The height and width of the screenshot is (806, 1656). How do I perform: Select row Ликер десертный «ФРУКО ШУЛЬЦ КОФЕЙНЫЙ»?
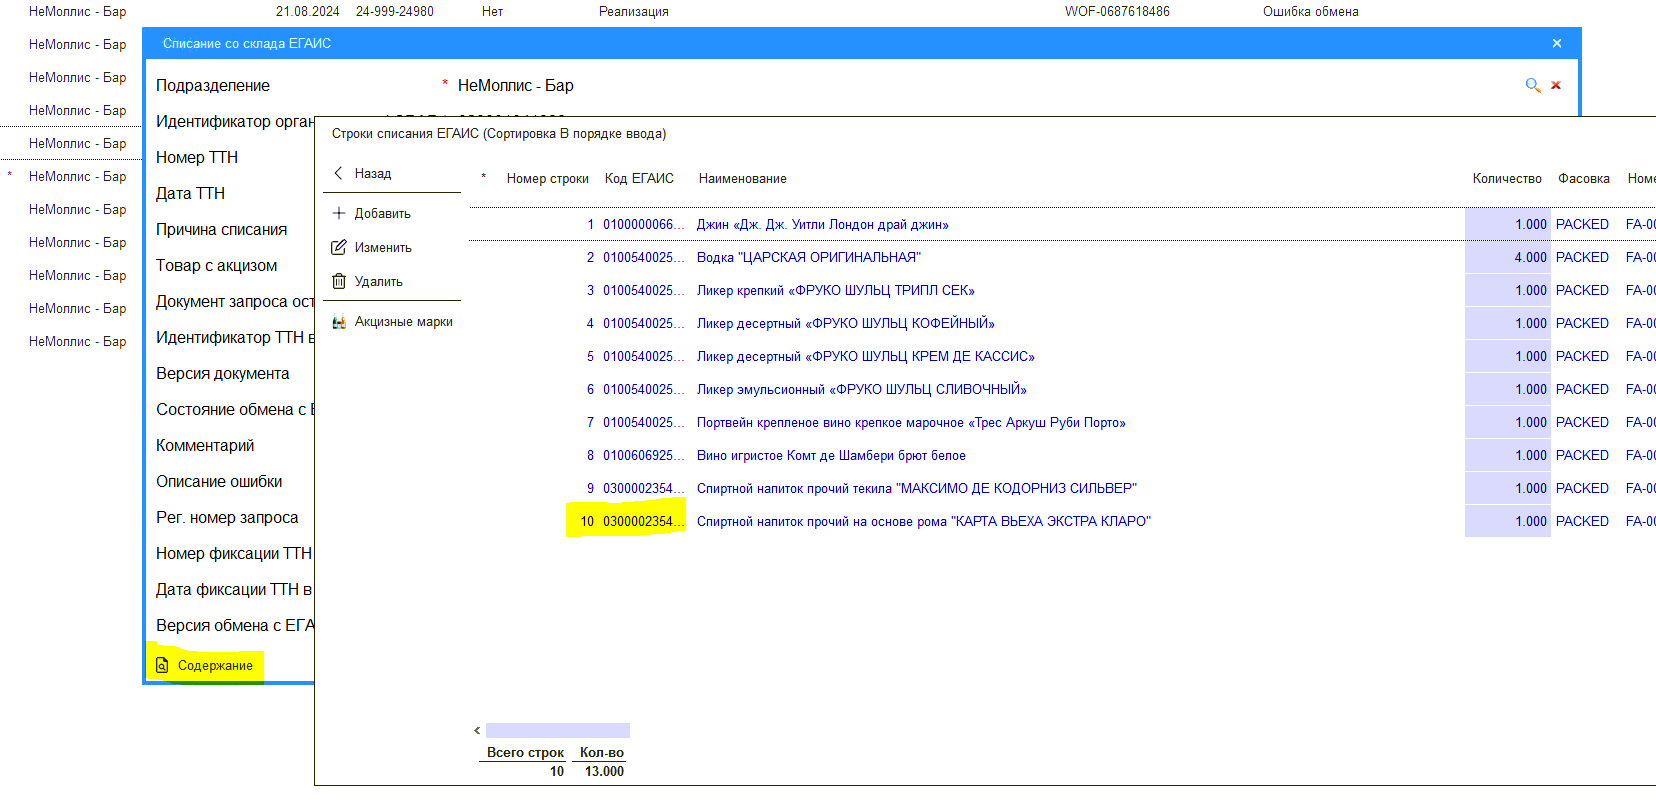(1062, 324)
